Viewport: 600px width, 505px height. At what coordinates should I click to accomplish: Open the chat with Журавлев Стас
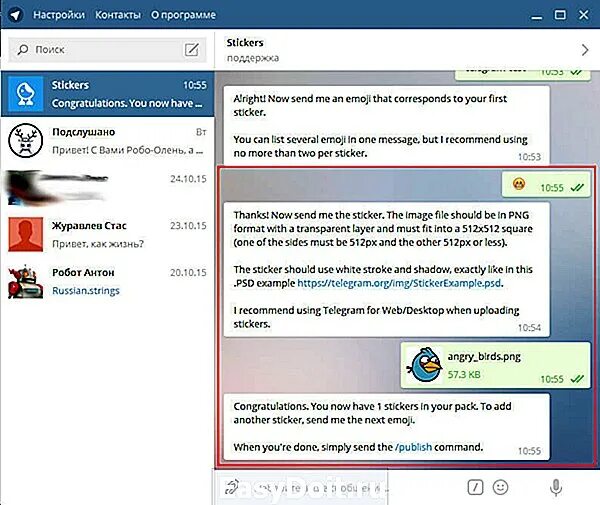(x=108, y=234)
